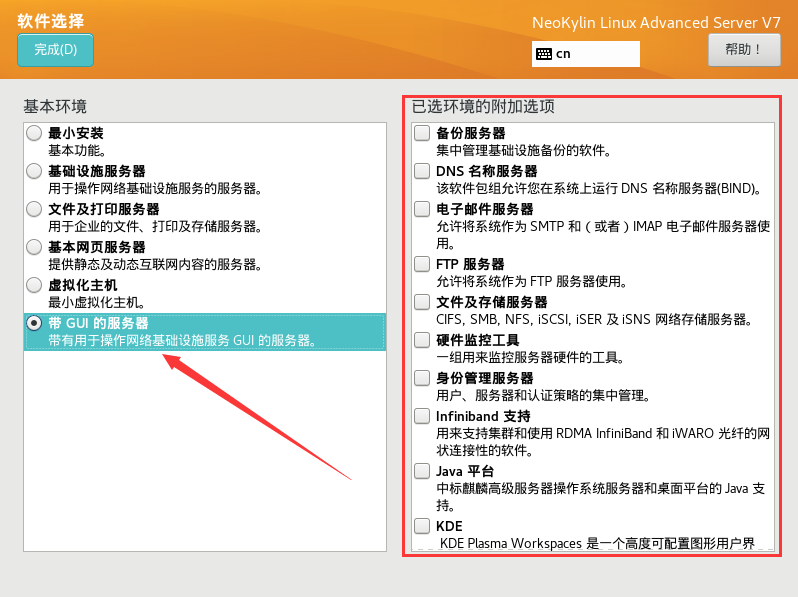Select the 虚拟化主机 radio button

(x=35, y=285)
